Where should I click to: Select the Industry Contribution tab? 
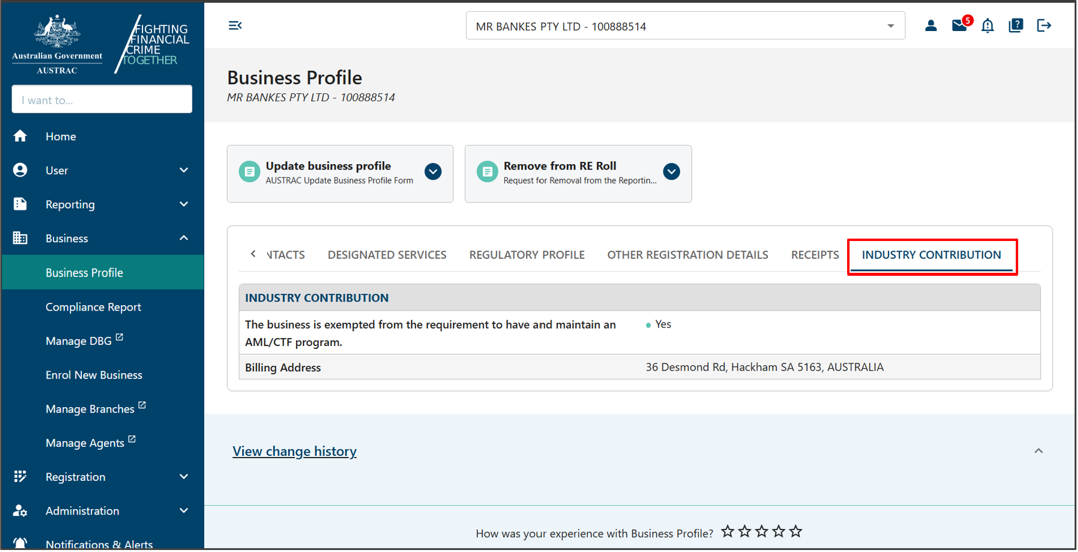pos(932,255)
